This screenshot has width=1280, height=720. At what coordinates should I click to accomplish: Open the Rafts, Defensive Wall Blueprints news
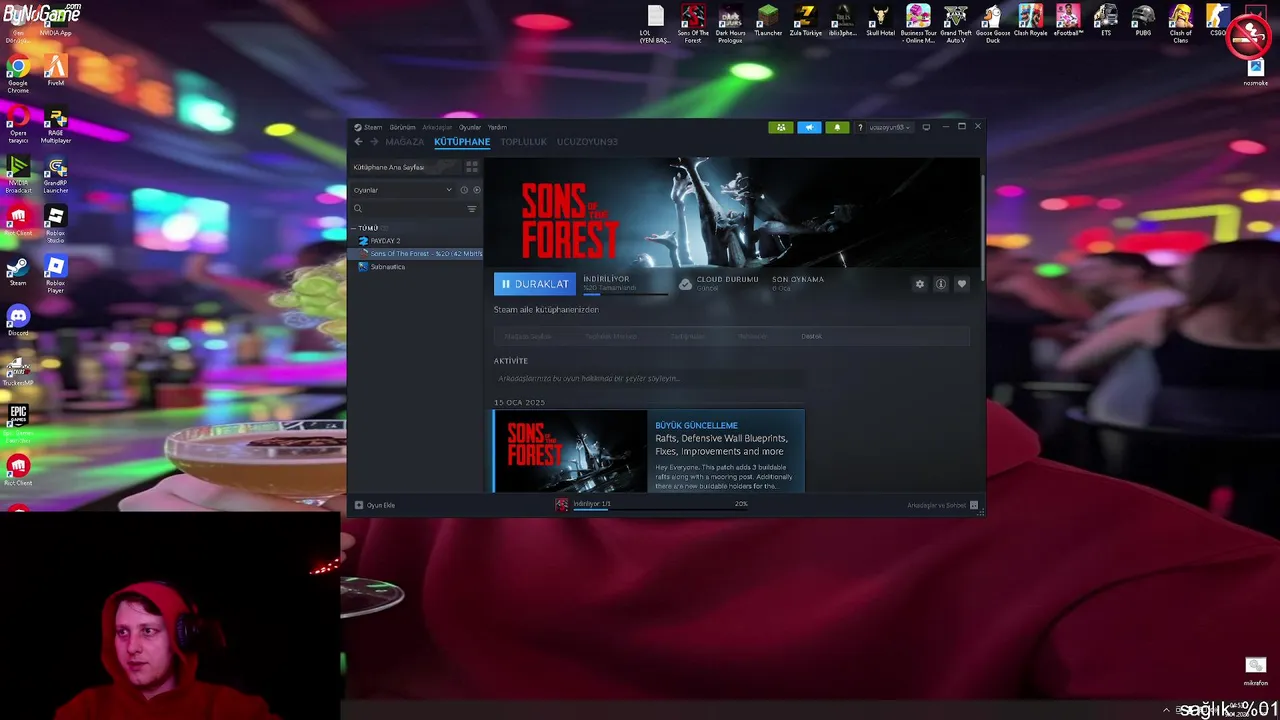click(x=721, y=445)
